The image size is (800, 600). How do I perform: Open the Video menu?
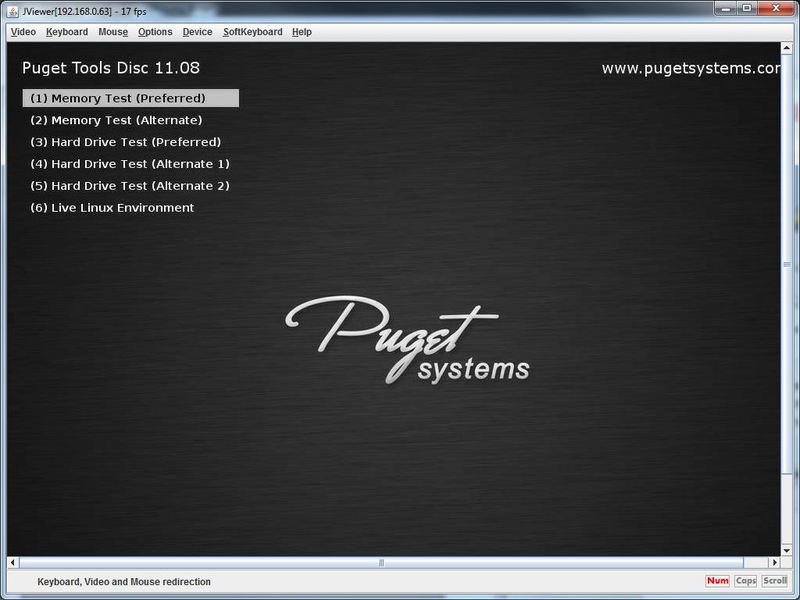point(23,32)
